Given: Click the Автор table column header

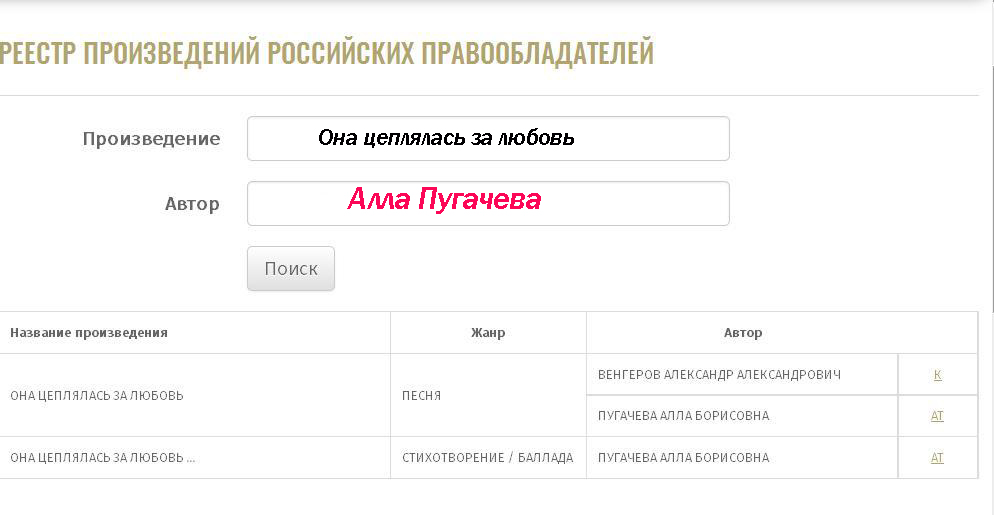Looking at the screenshot, I should pos(743,332).
